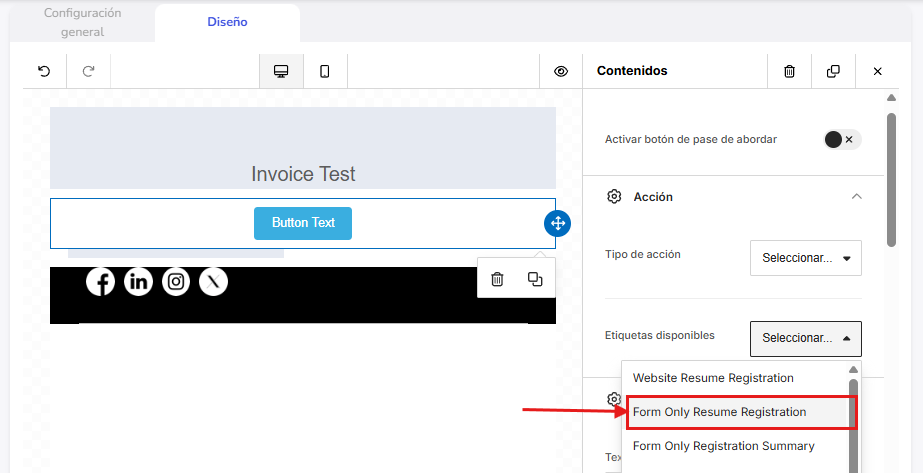Click the Facebook social icon
This screenshot has width=923, height=473.
[x=100, y=282]
